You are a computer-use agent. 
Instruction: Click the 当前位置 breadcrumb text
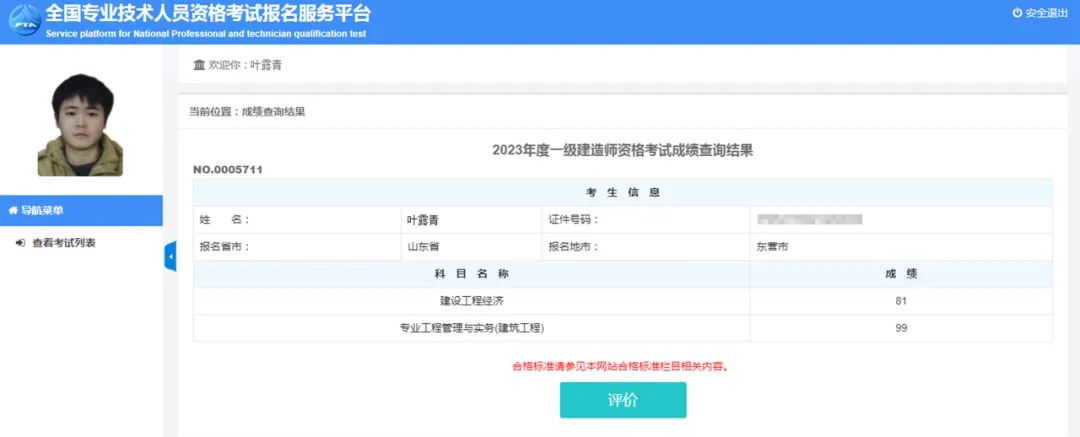coord(247,112)
